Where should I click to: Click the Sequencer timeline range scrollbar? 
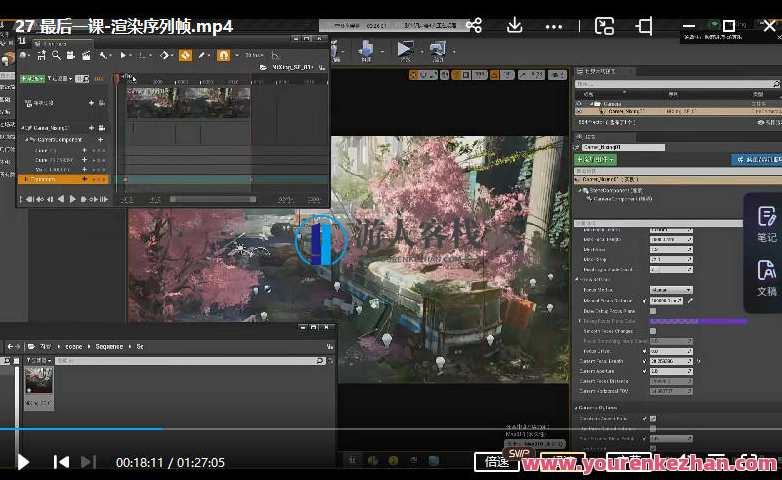213,199
